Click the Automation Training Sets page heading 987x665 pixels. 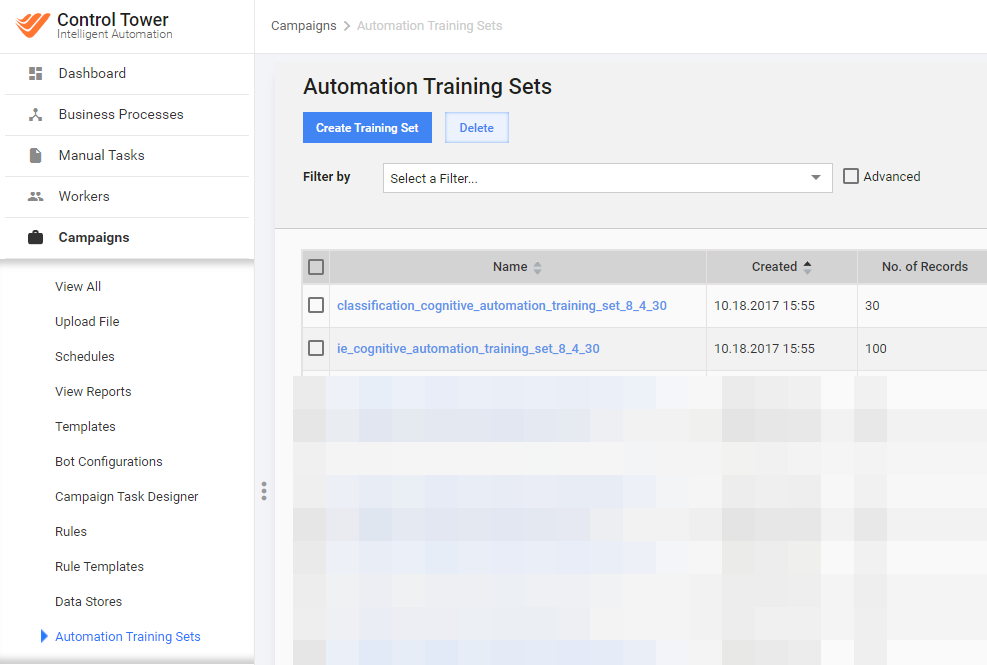click(x=427, y=86)
